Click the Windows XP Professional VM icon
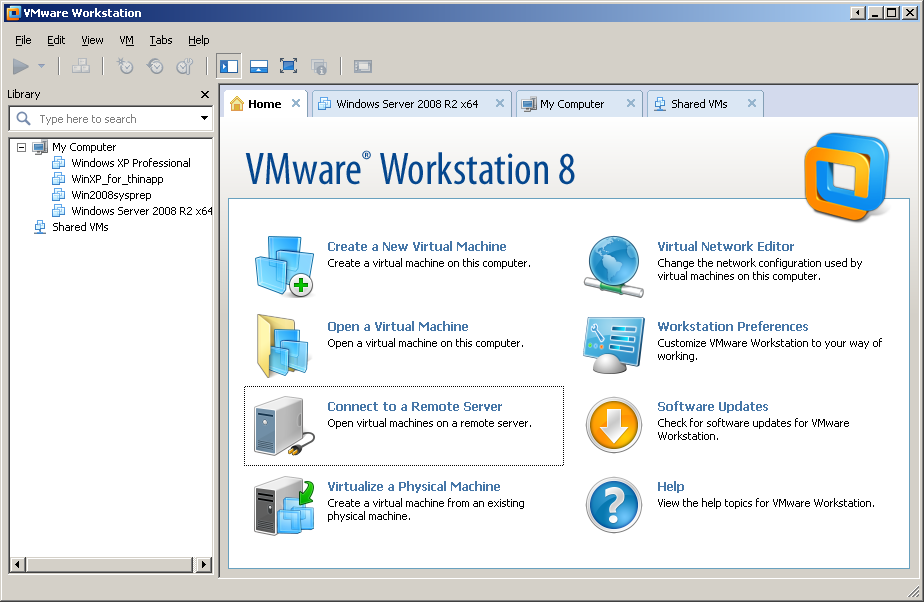This screenshot has width=924, height=602. 58,163
